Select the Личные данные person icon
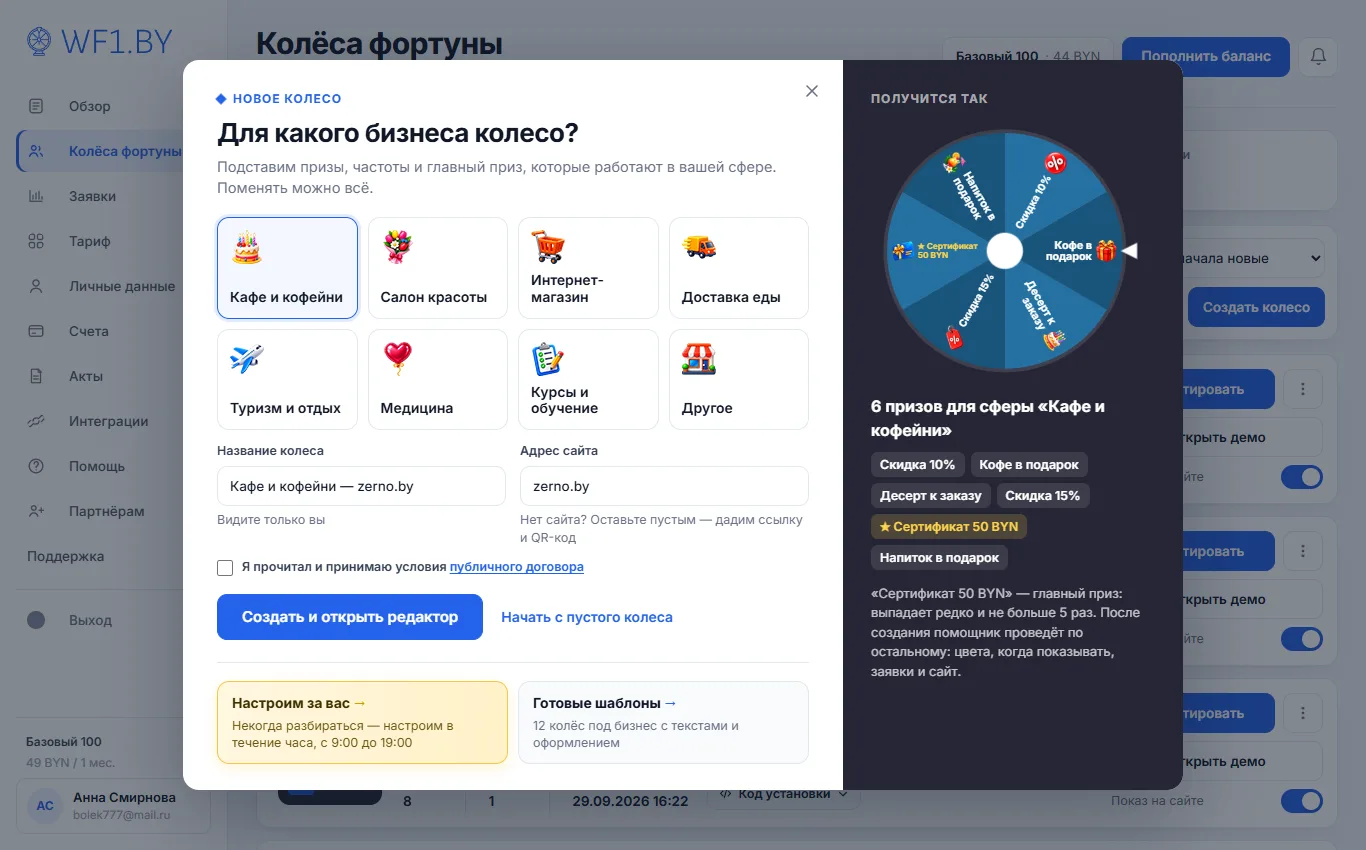 (x=36, y=286)
